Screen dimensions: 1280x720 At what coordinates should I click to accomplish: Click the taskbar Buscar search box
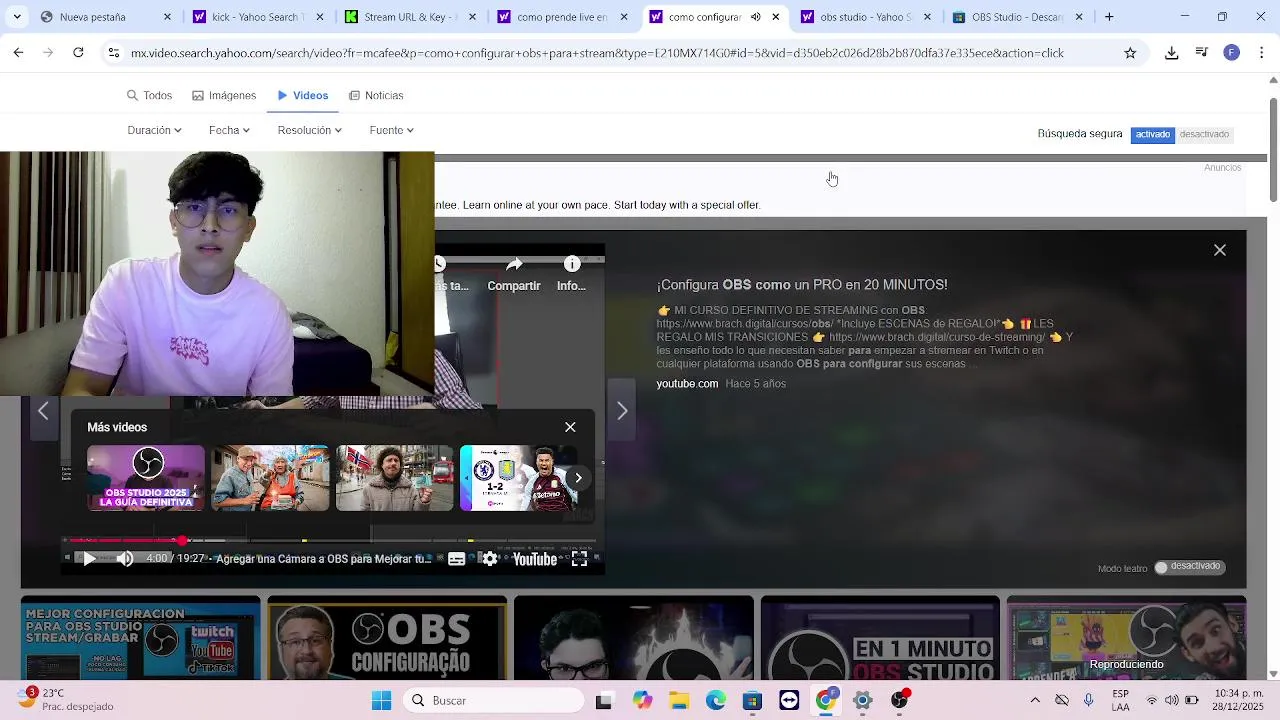[x=493, y=701]
